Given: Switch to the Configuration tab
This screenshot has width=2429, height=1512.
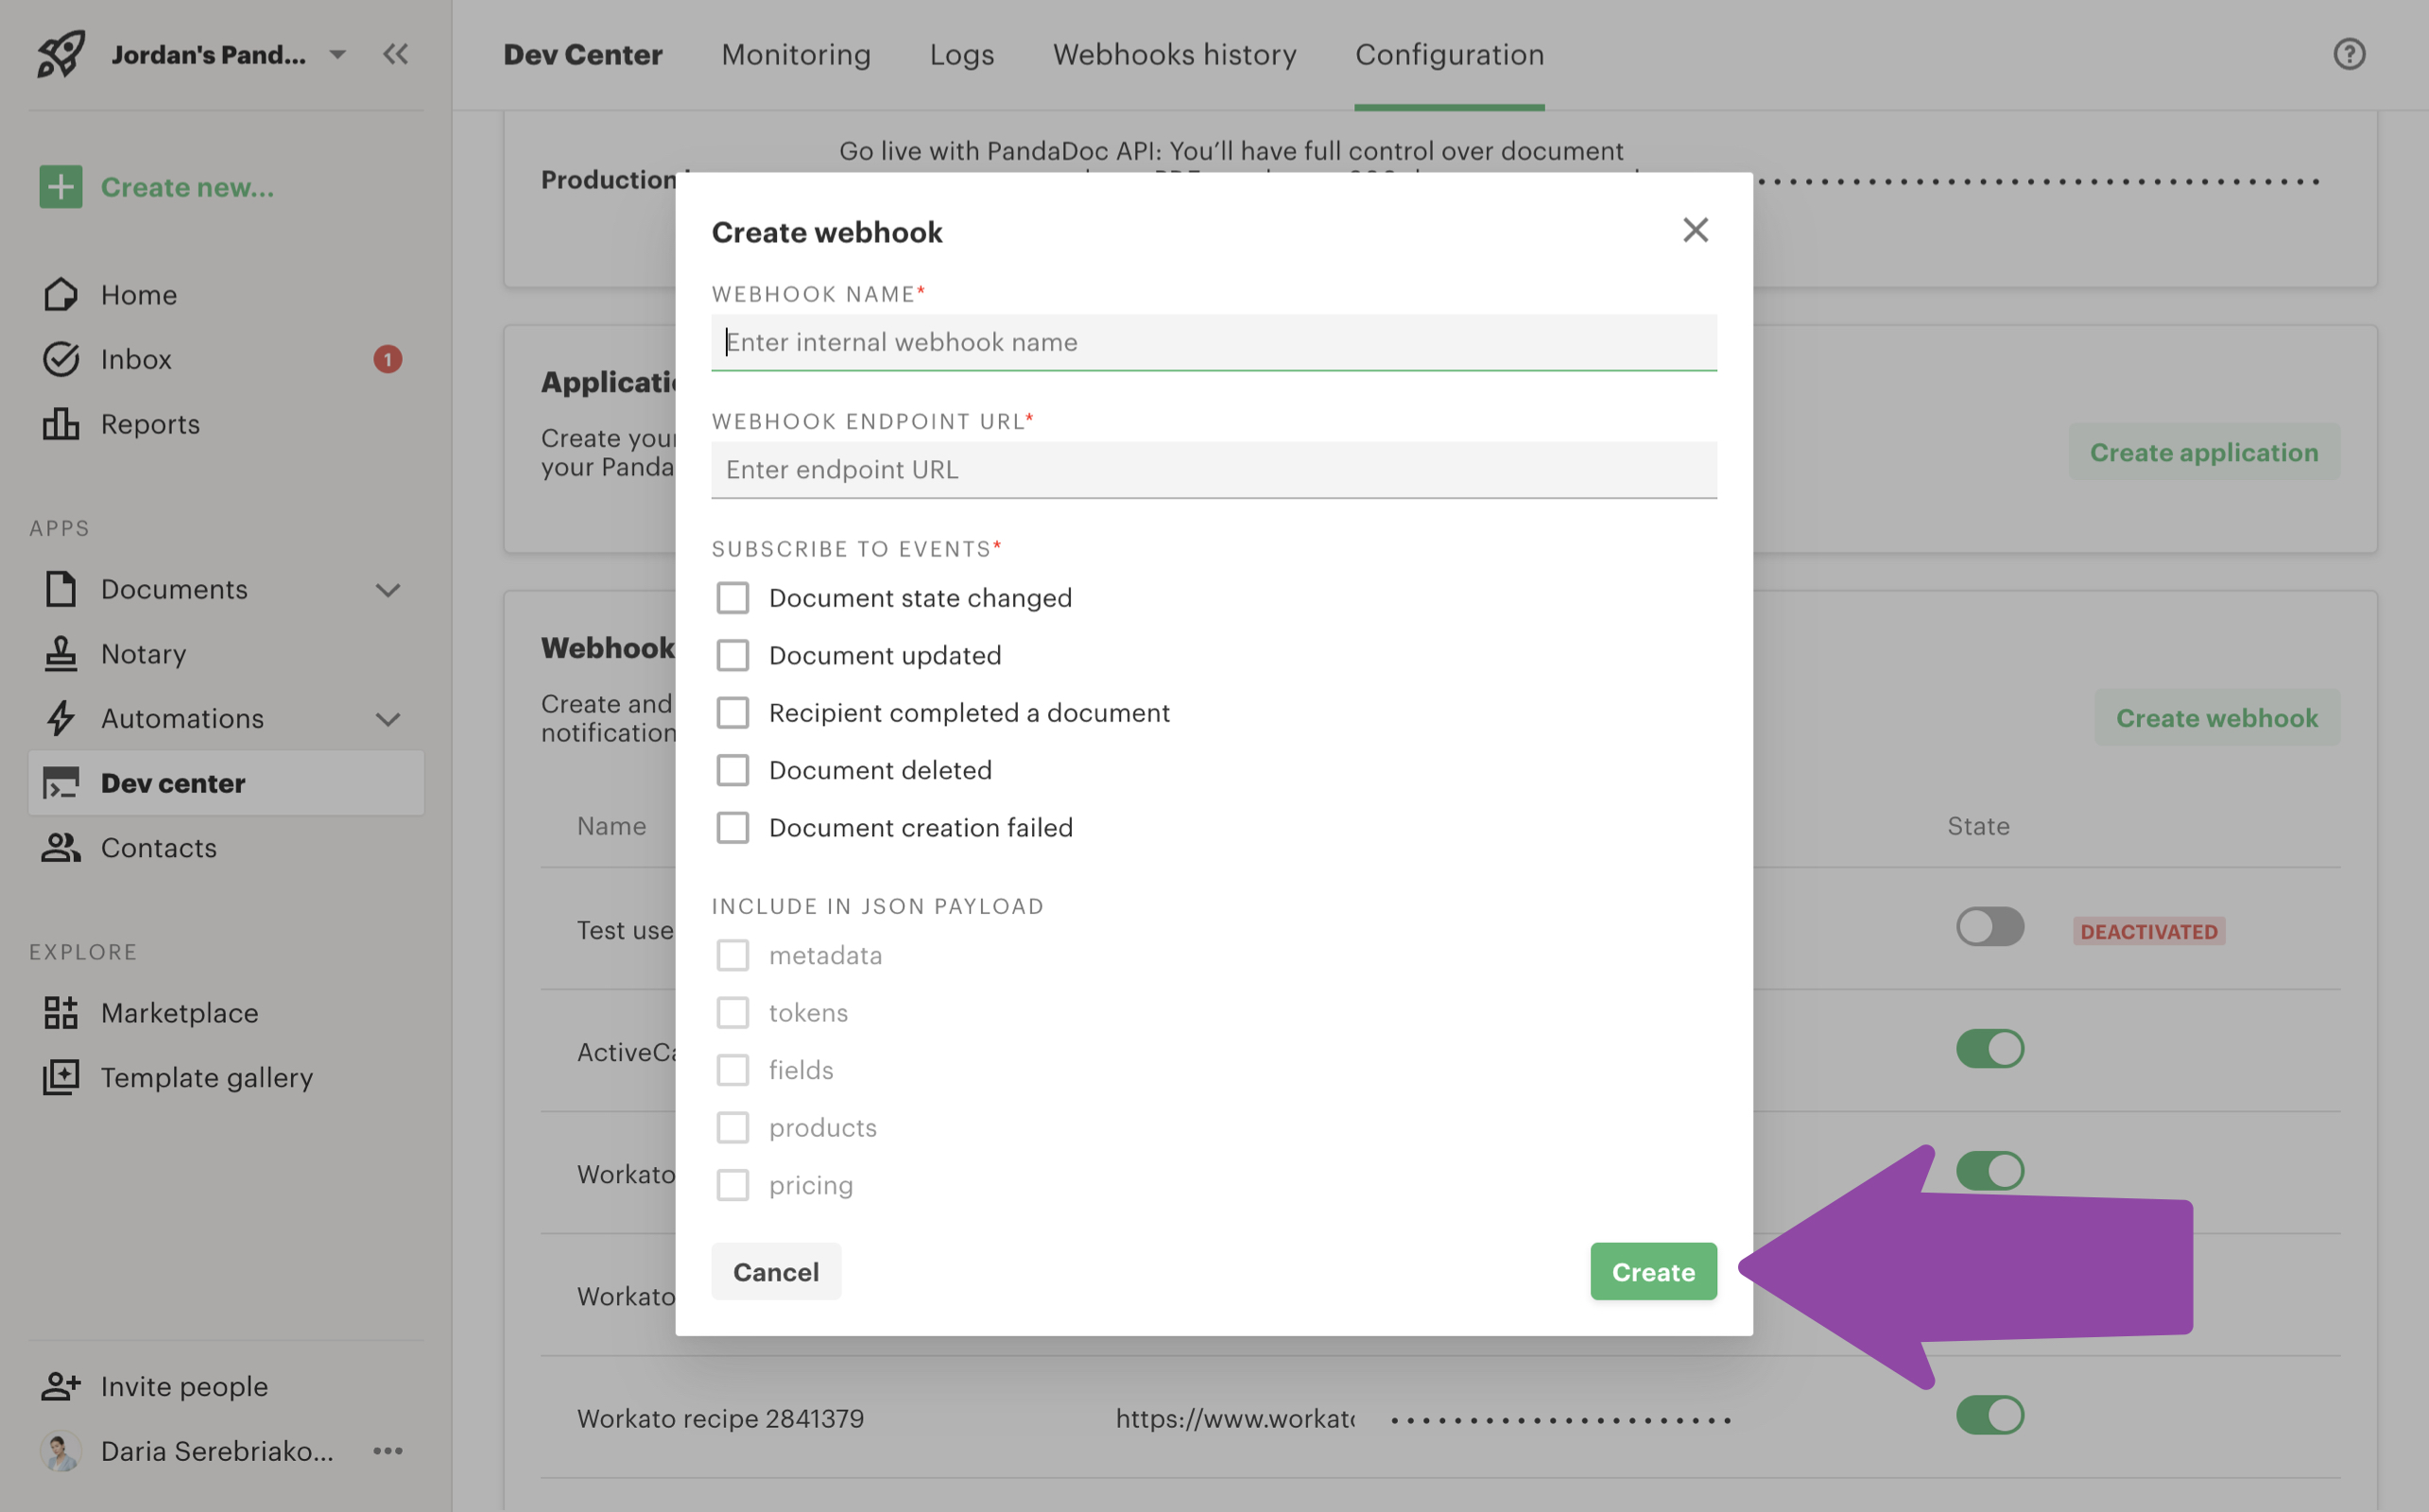Looking at the screenshot, I should (1451, 52).
